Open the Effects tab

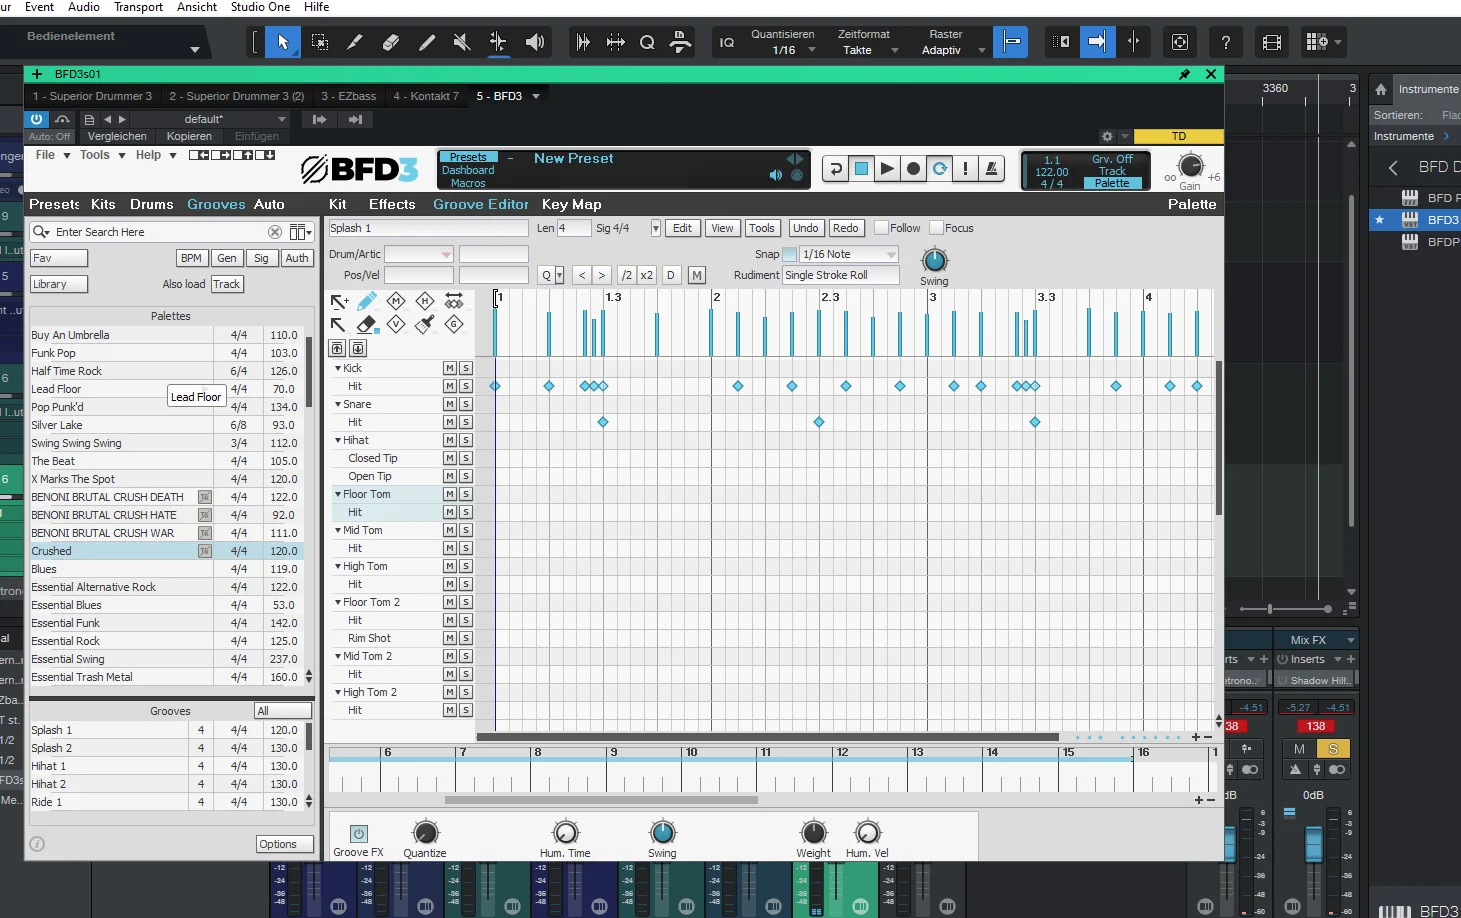[392, 204]
